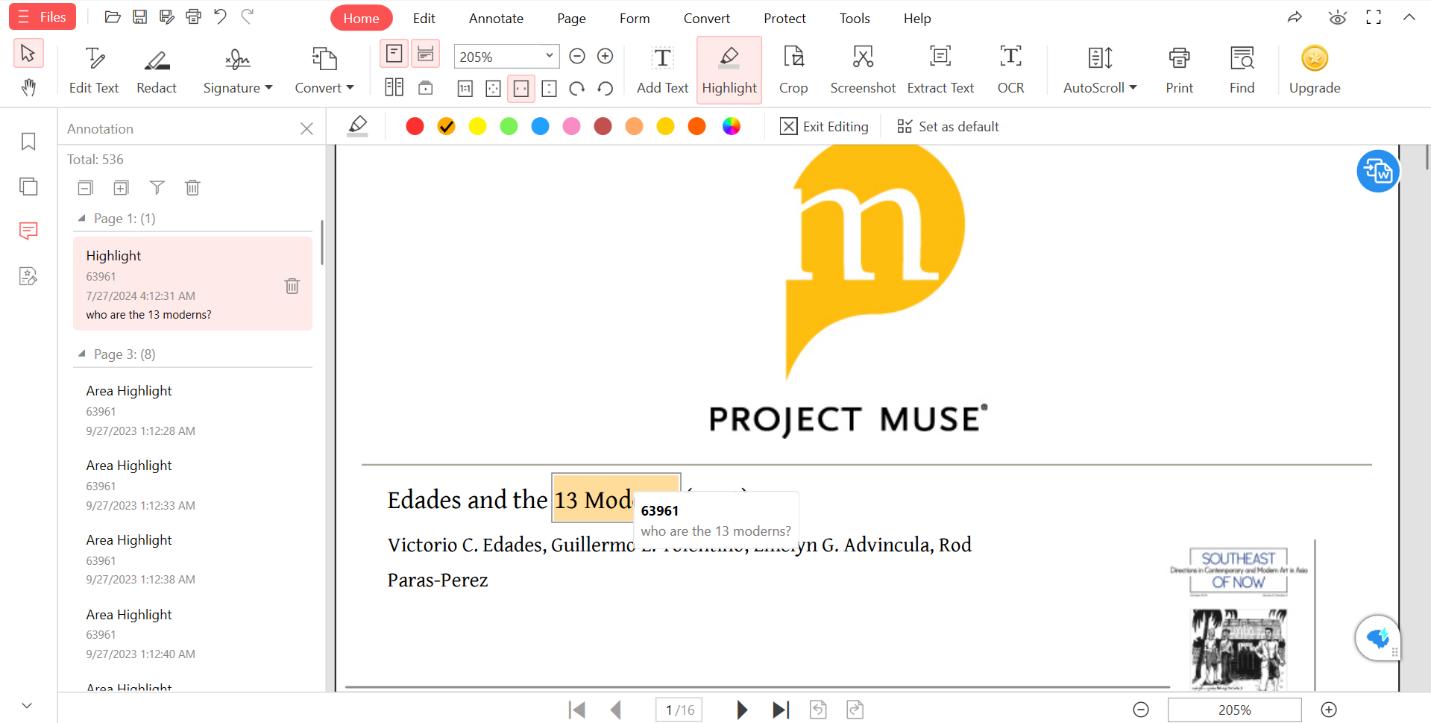
Task: Open the custom color wheel picker
Action: pos(731,126)
